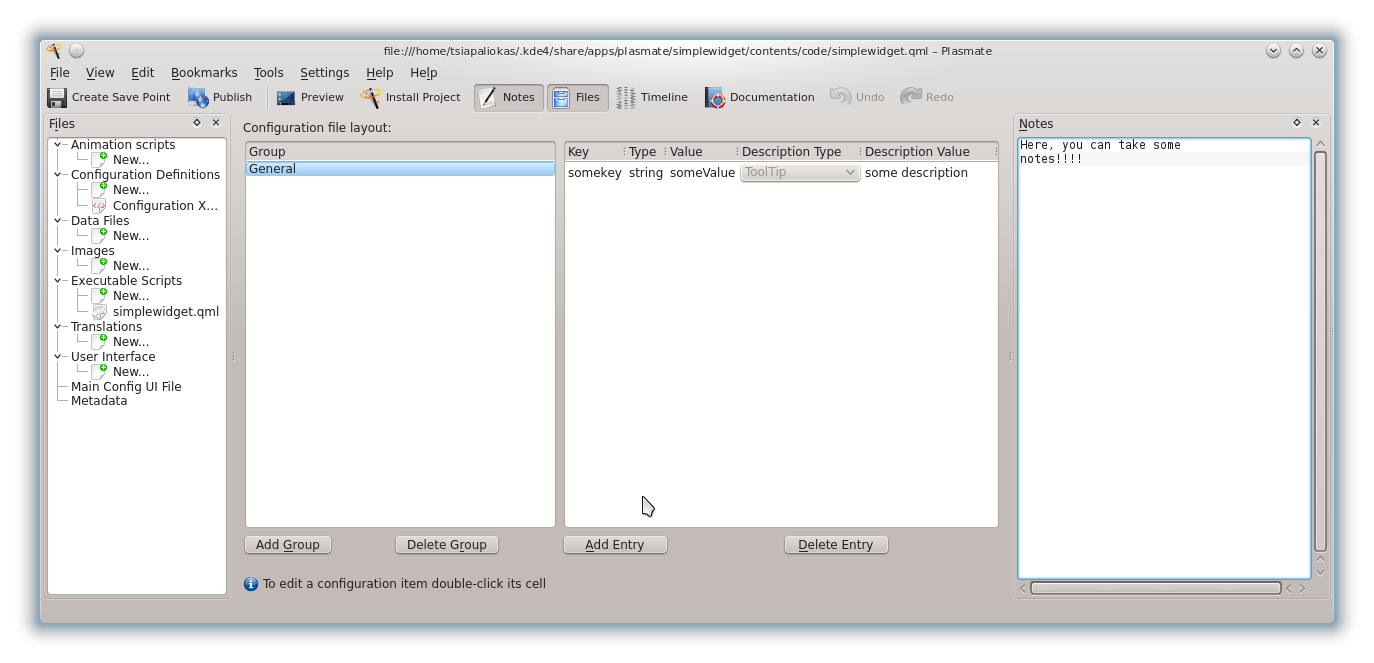Collapse the Animation scripts tree branch
The image size is (1374, 663).
point(60,144)
